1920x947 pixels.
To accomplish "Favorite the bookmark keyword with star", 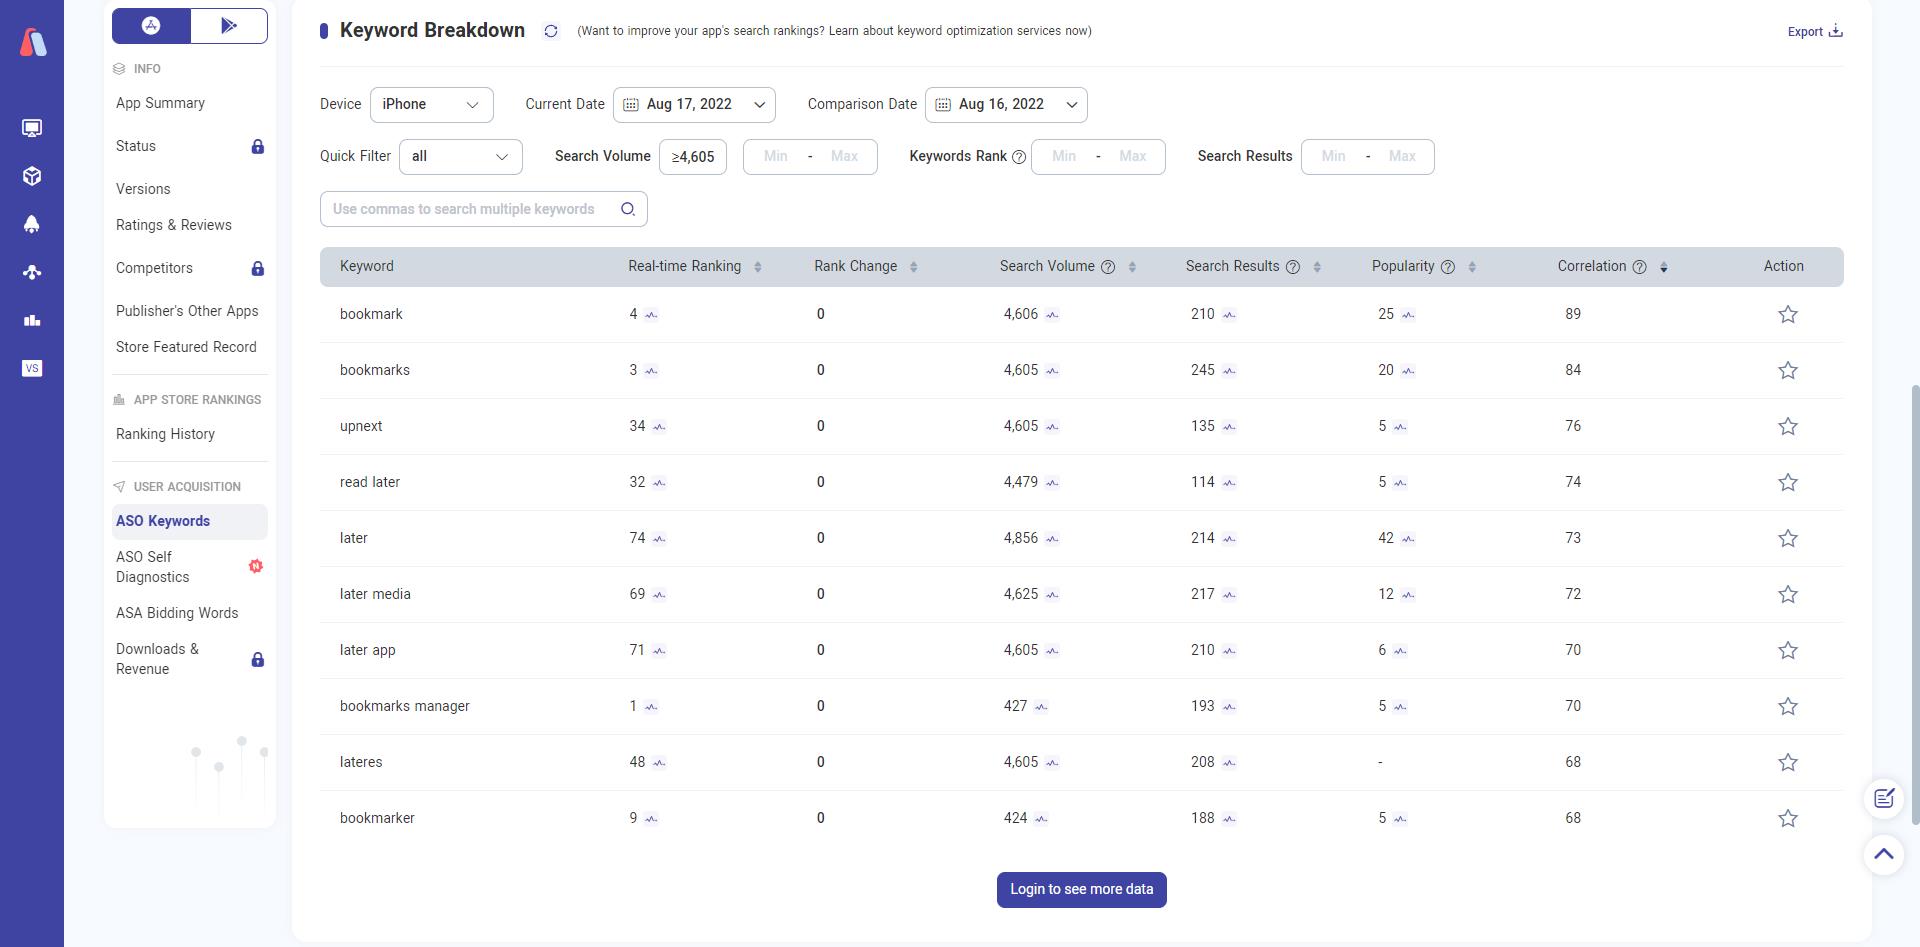I will click(x=1788, y=314).
